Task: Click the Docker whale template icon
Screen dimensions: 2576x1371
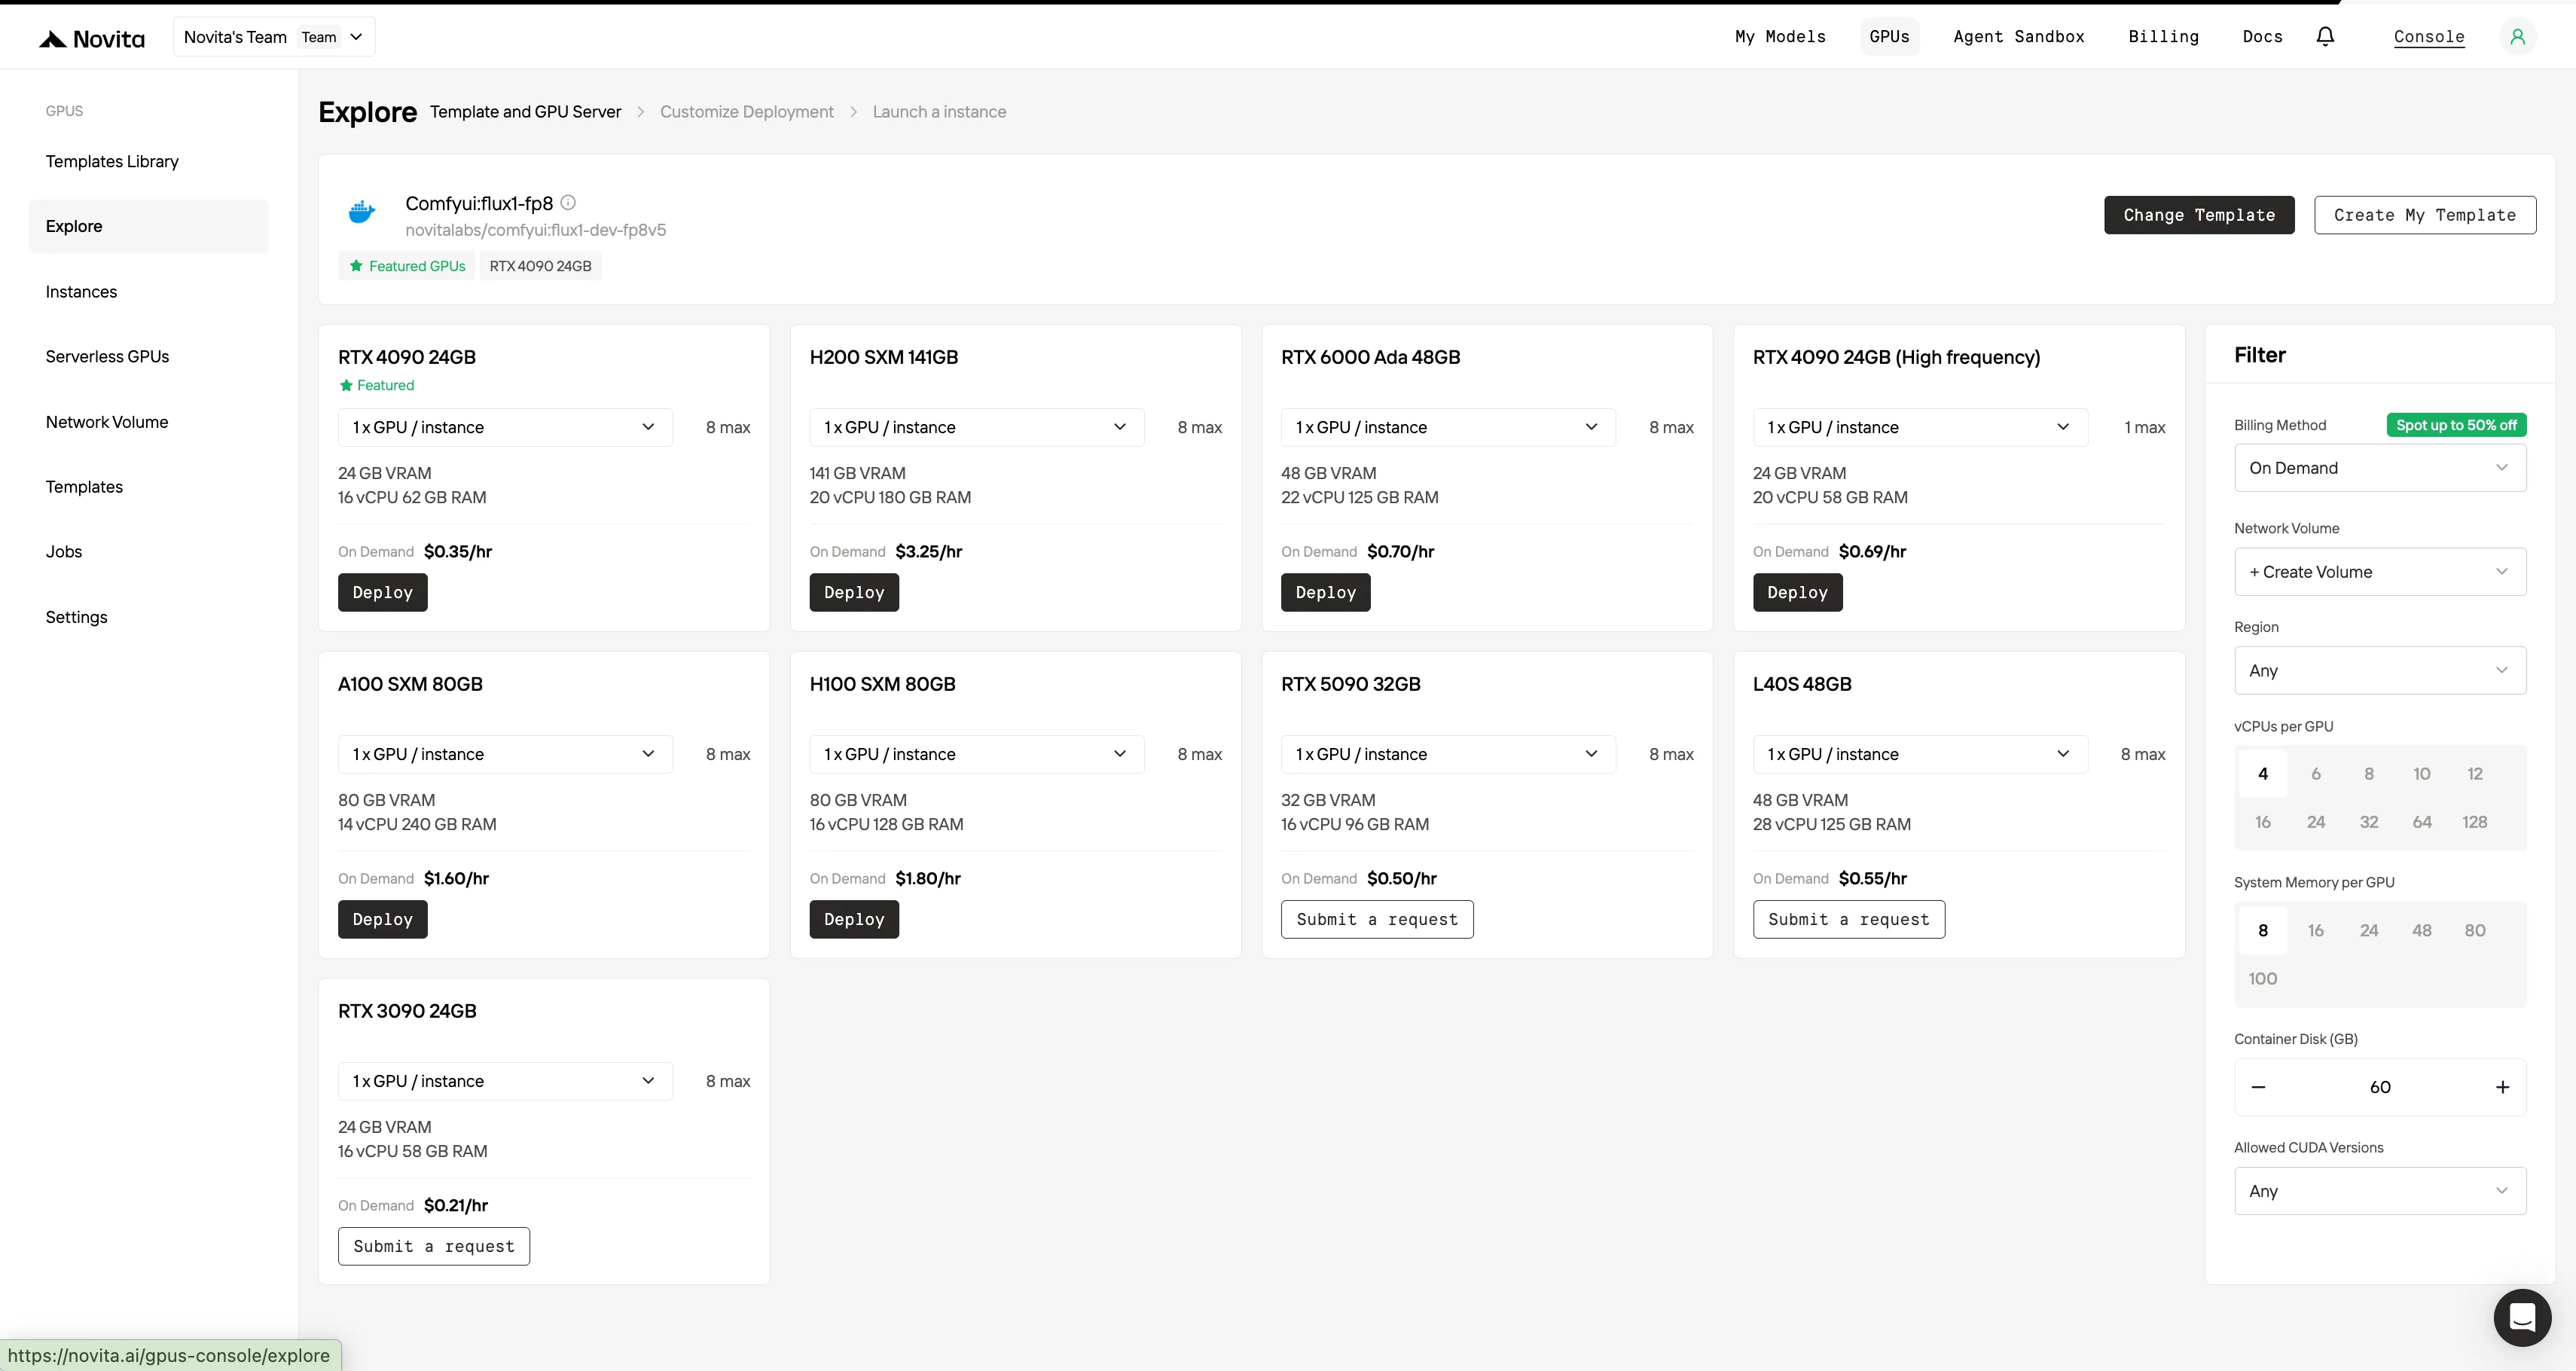Action: tap(362, 211)
